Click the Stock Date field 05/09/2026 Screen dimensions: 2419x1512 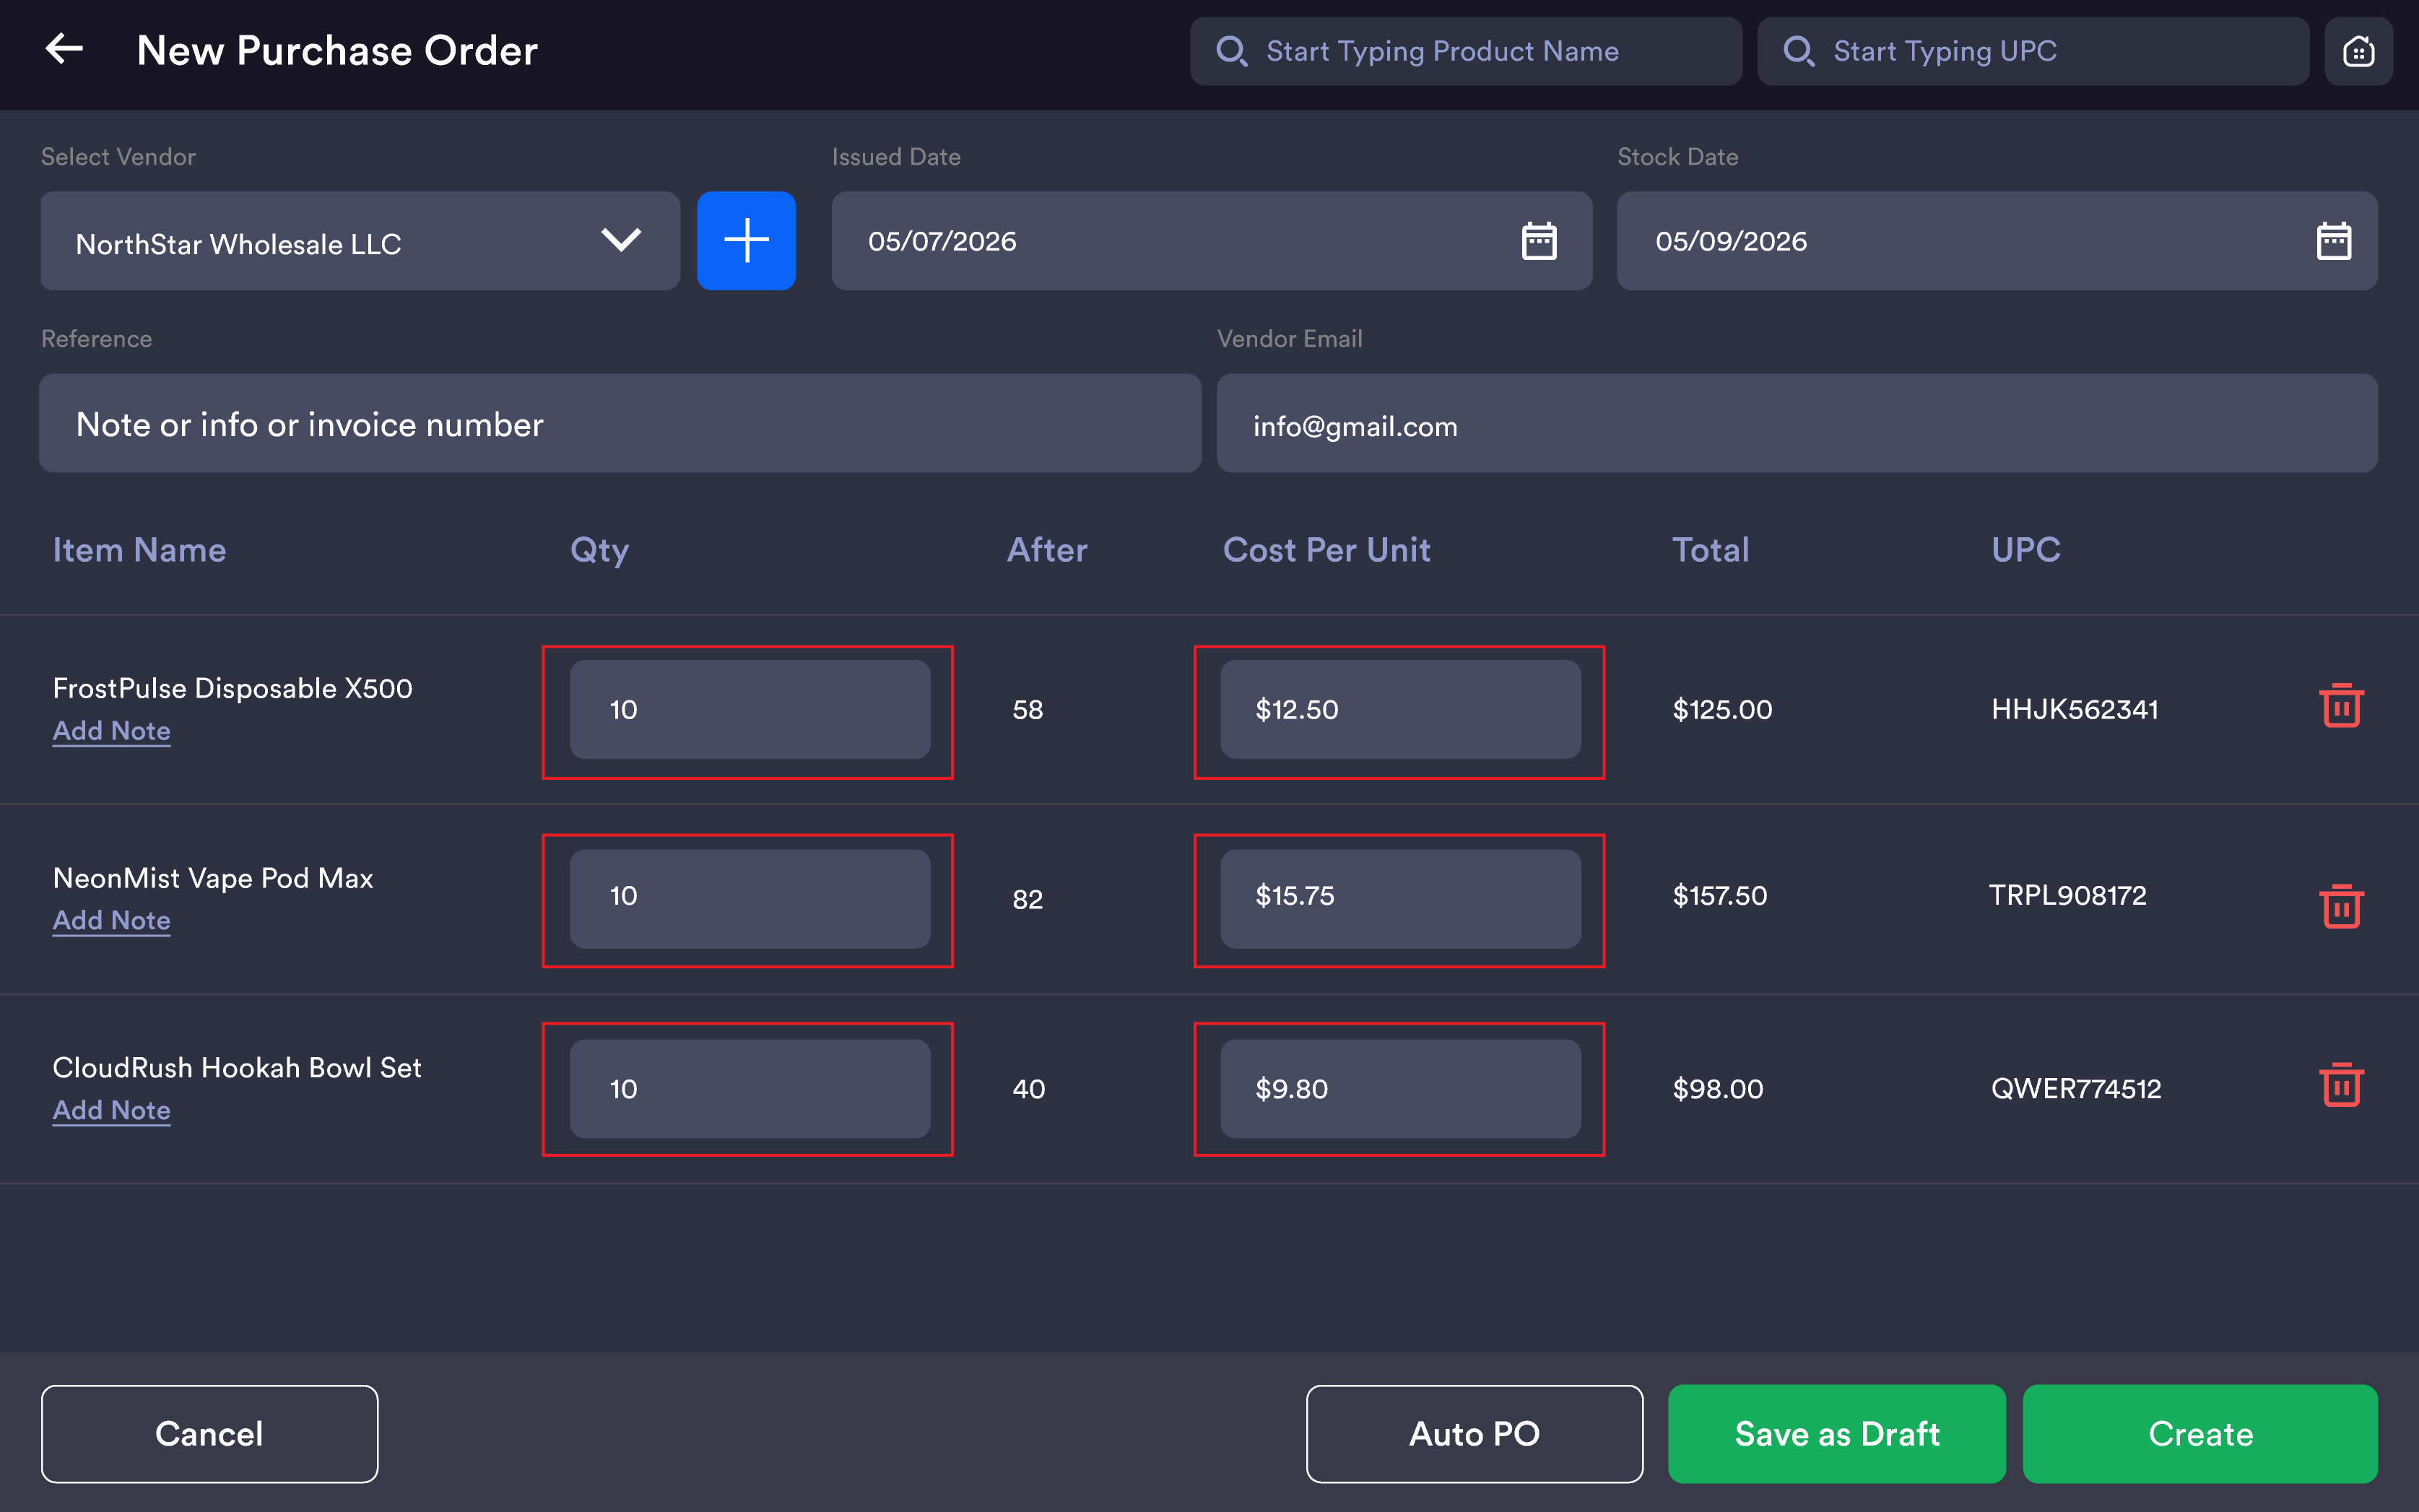[1997, 241]
